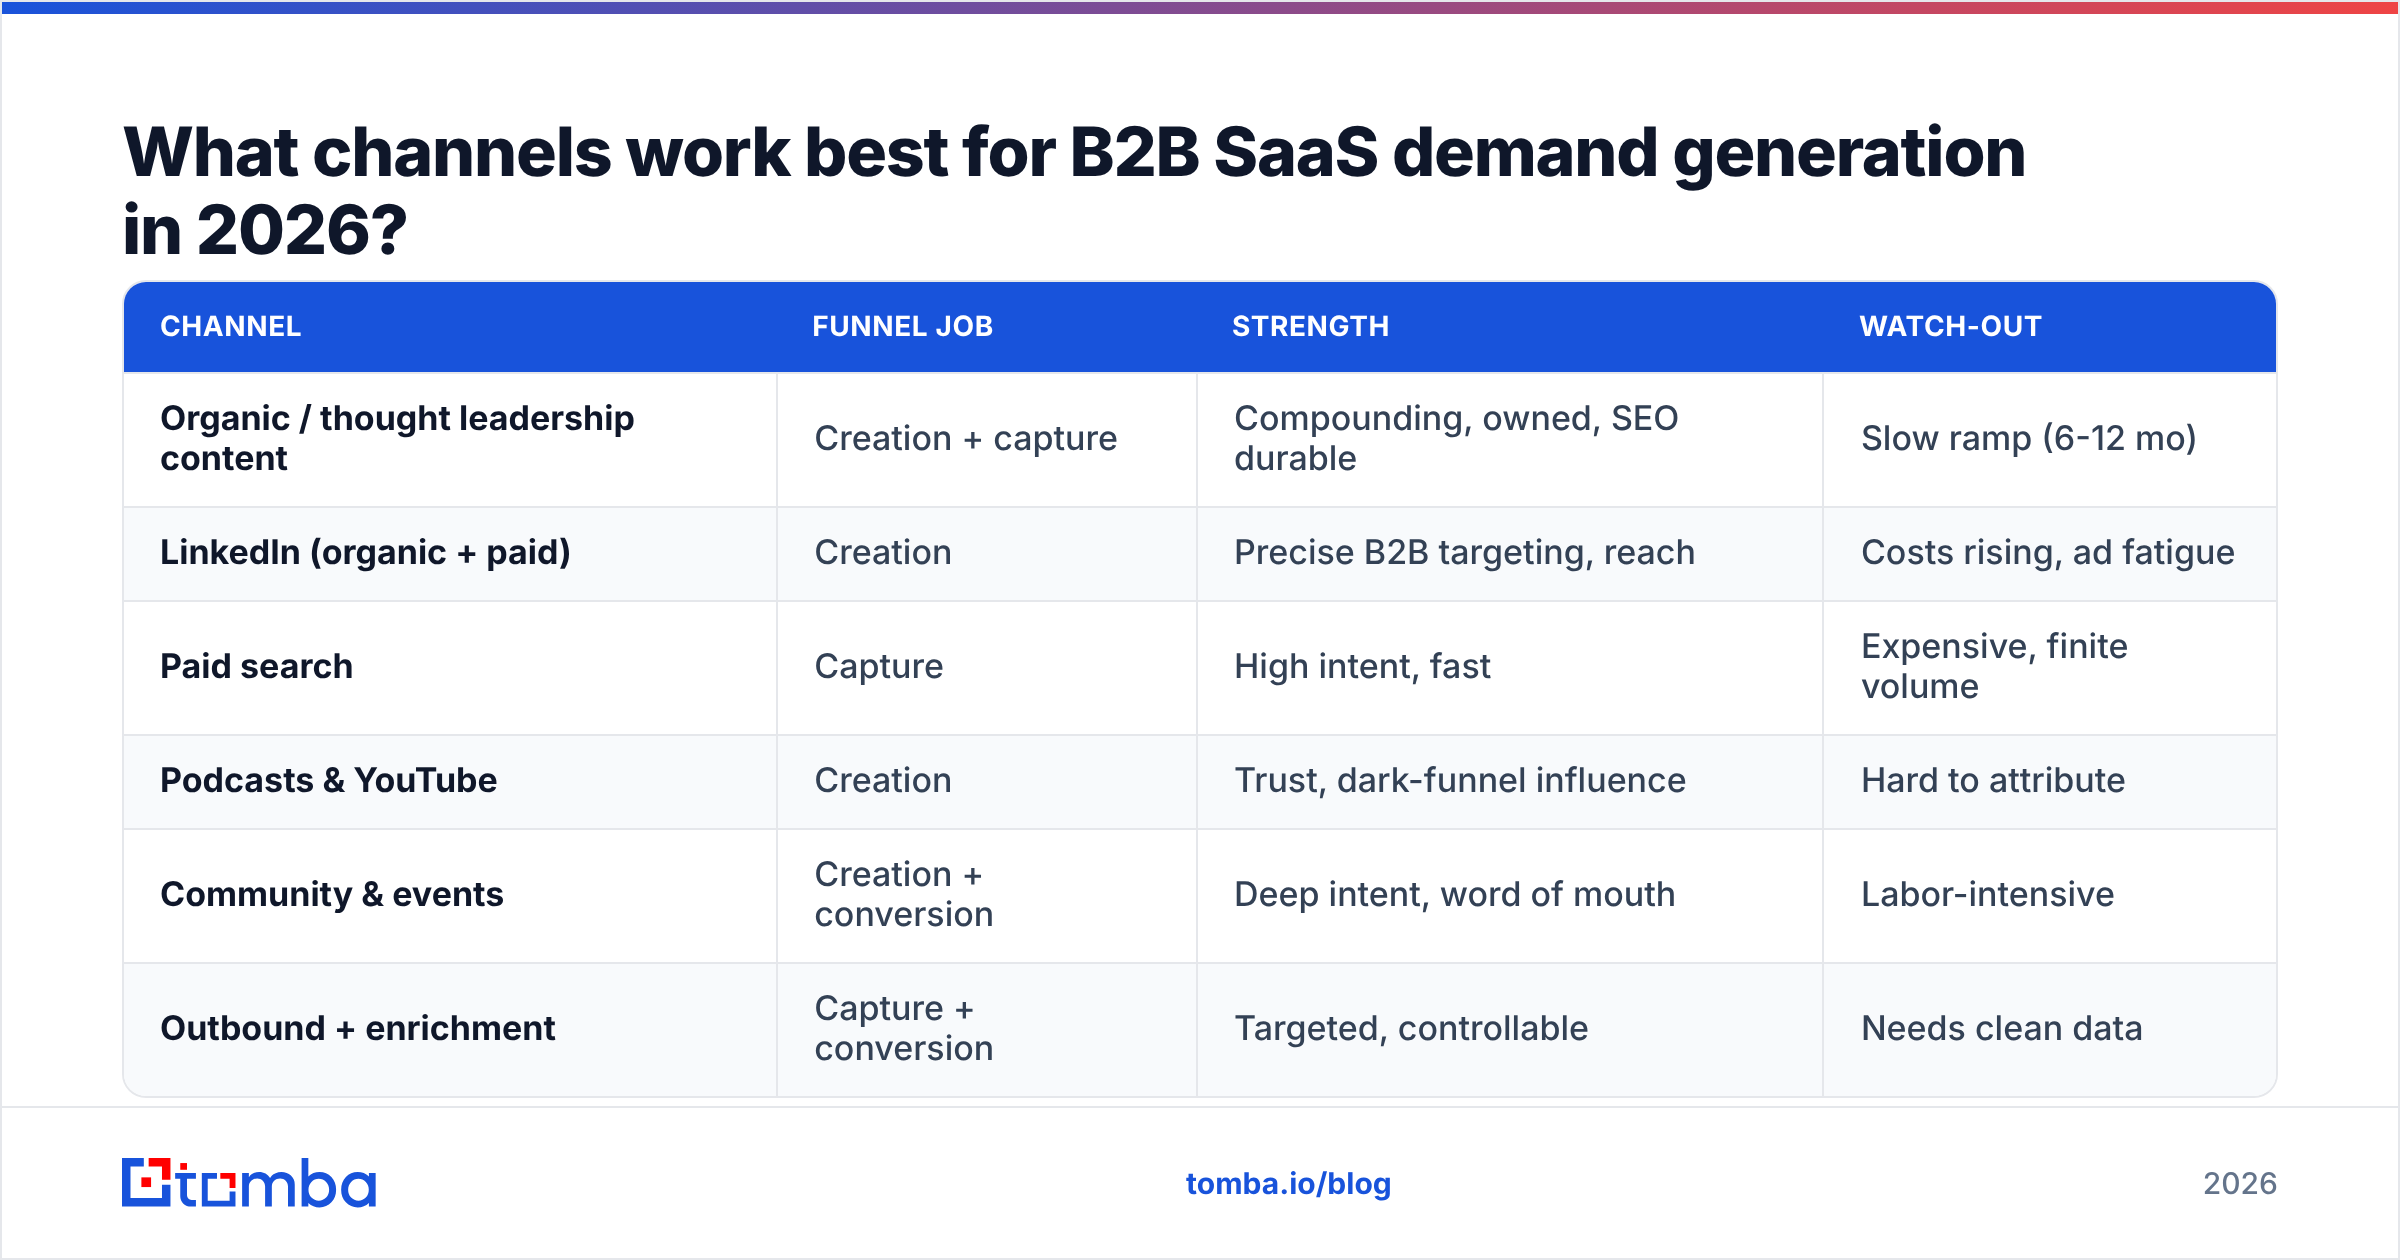Select 'Compounding, owned, SEO durable' cell
Viewport: 2400px width, 1260px height.
click(x=1510, y=439)
